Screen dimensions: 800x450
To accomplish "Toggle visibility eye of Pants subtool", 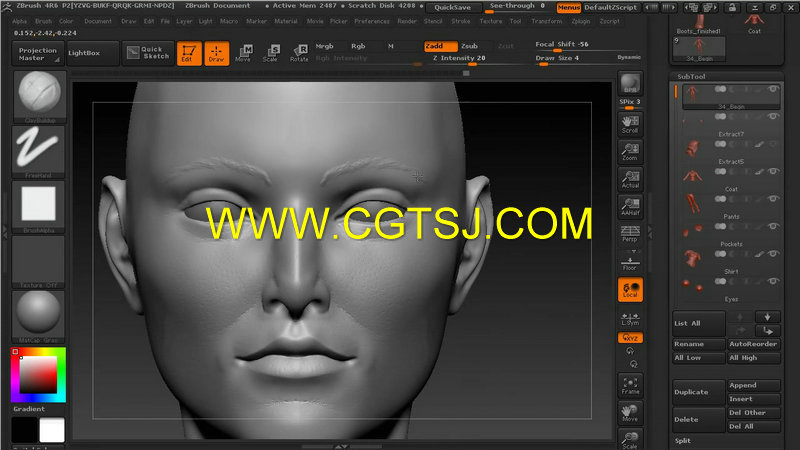I will pyautogui.click(x=773, y=198).
